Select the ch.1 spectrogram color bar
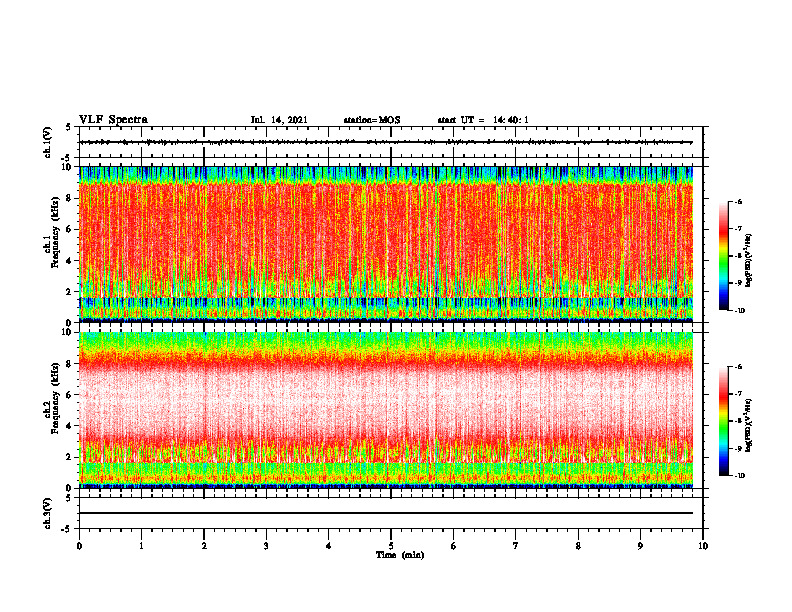Image resolution: width=792 pixels, height=612 pixels. [x=723, y=256]
